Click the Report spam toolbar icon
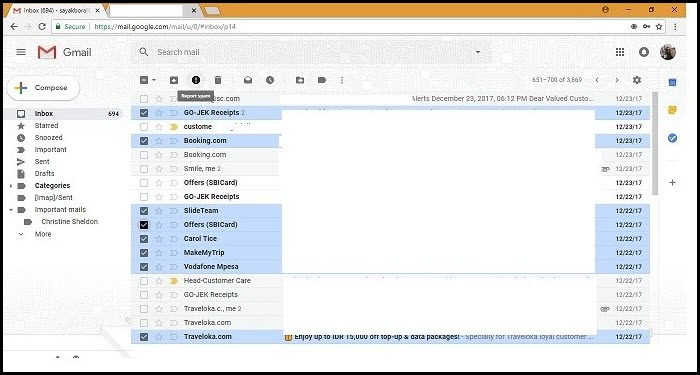 (196, 80)
